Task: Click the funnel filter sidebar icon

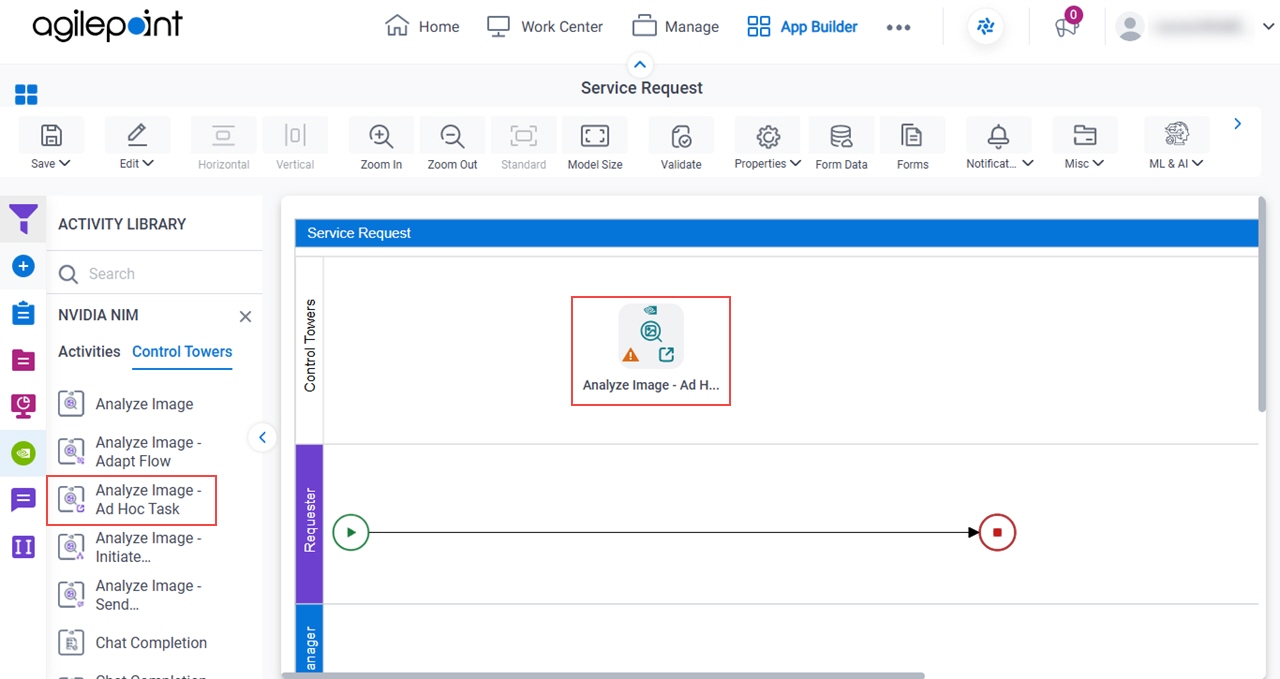Action: [x=23, y=219]
